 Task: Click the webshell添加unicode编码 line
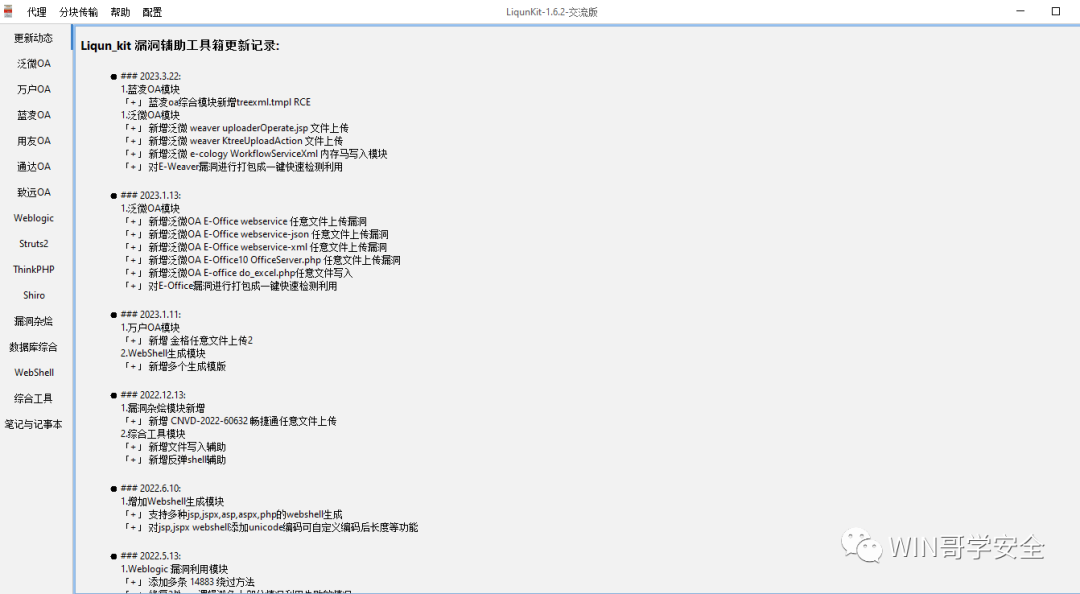[271, 528]
